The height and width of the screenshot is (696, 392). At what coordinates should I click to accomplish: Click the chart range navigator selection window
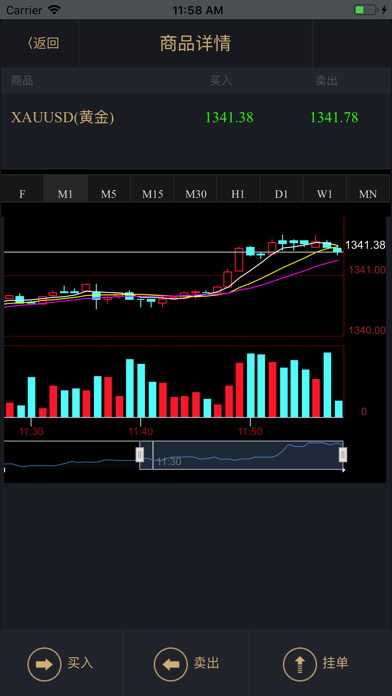pyautogui.click(x=241, y=455)
